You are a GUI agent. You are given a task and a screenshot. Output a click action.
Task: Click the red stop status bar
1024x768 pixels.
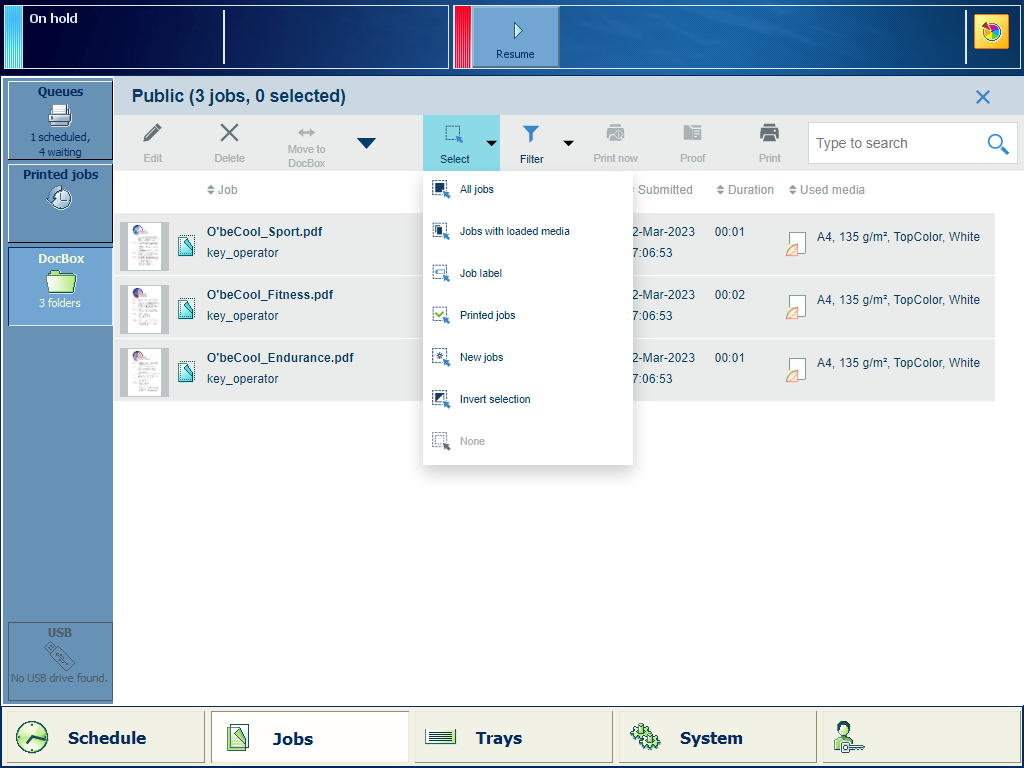462,37
